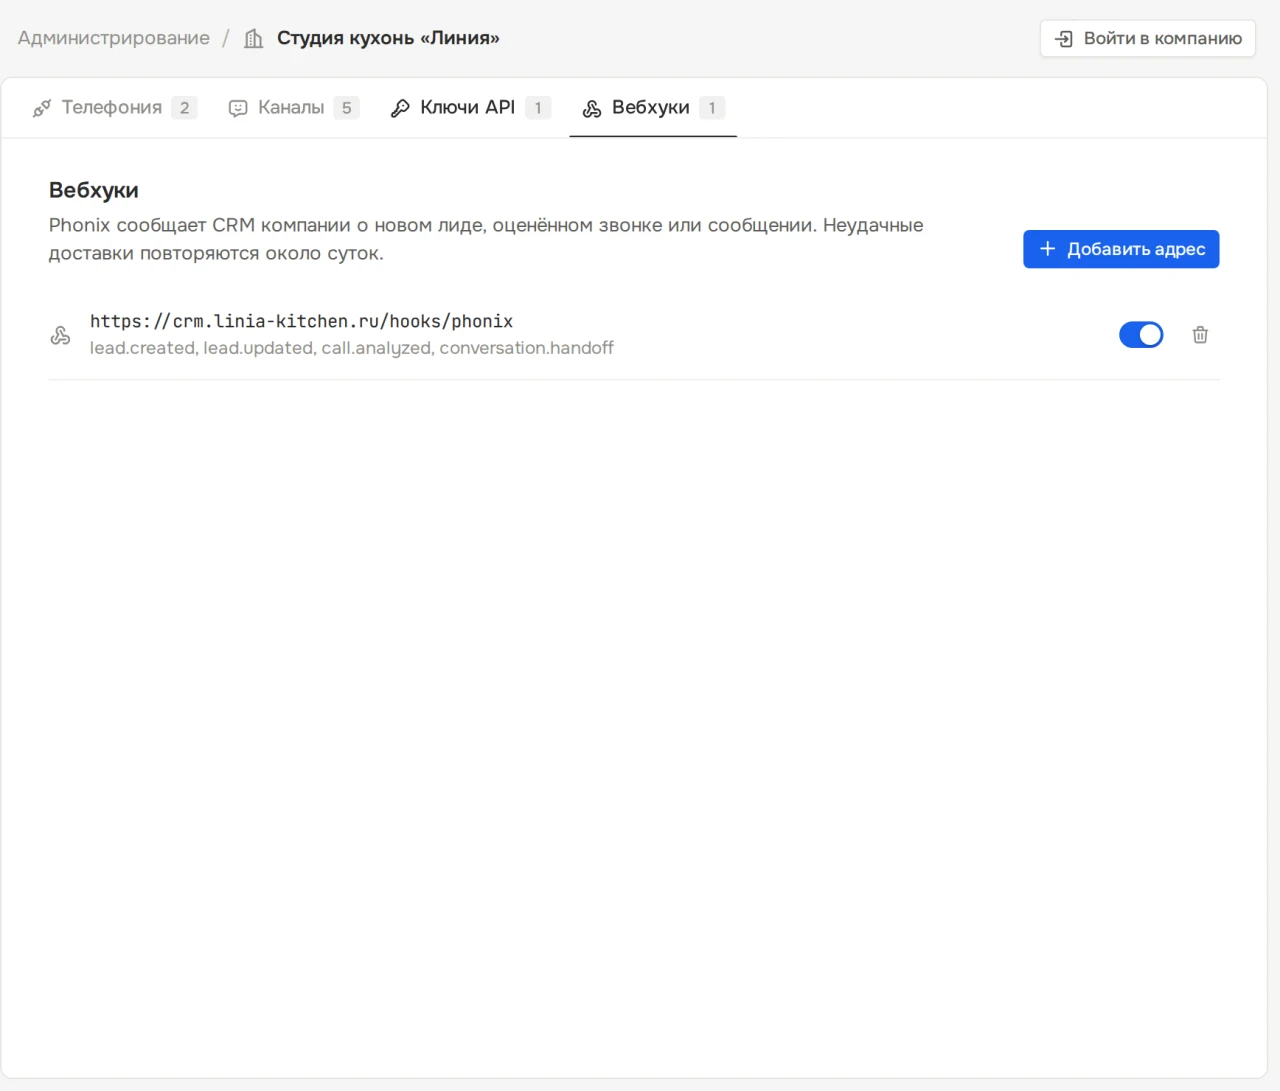1280x1091 pixels.
Task: Click the webhook icon beside the CRM URL
Action: [x=60, y=335]
